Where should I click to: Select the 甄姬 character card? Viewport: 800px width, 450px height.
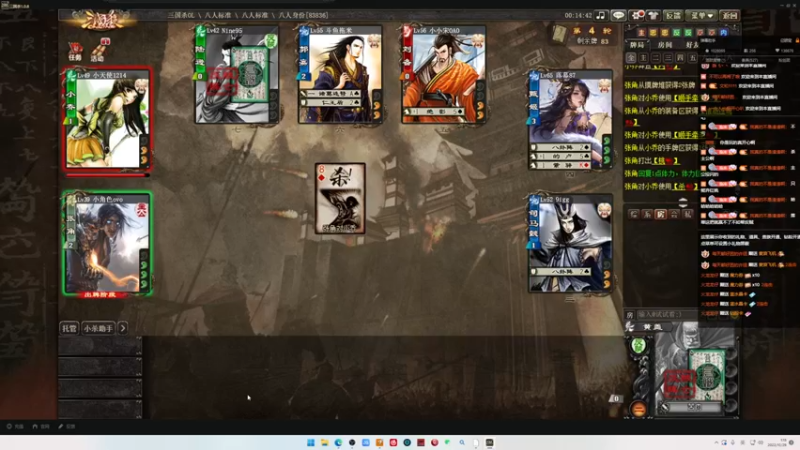coord(570,120)
